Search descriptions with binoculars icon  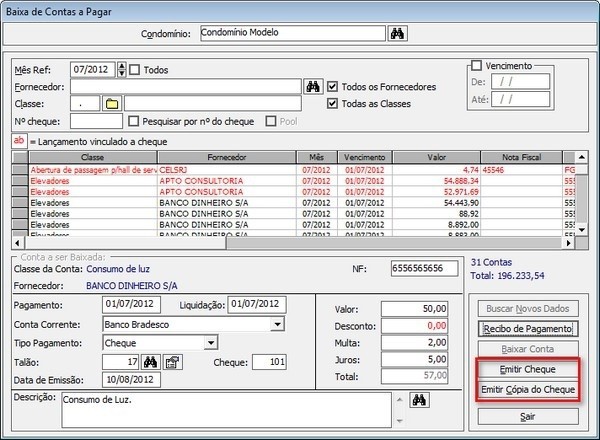(x=419, y=400)
